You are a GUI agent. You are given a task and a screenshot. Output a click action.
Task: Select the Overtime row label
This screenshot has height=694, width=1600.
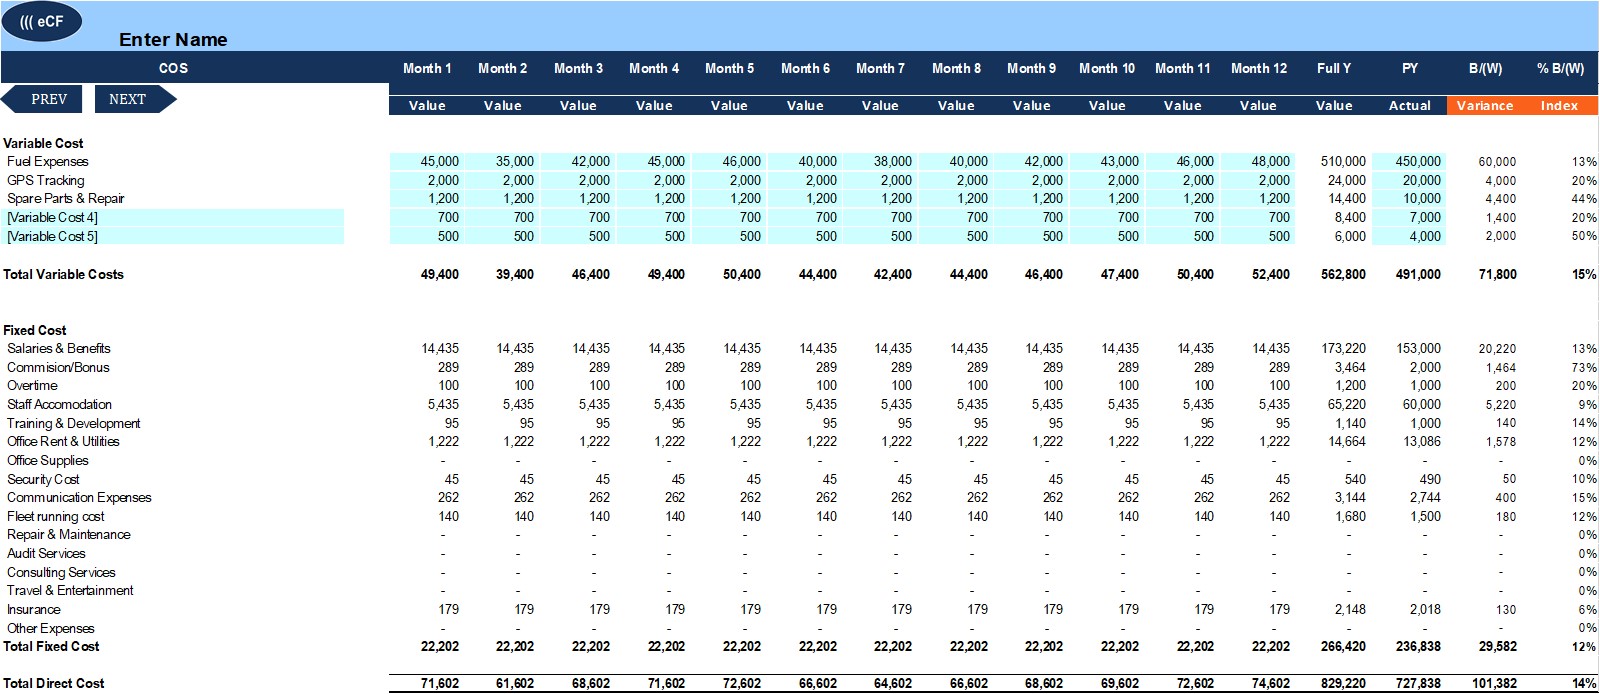pos(32,385)
